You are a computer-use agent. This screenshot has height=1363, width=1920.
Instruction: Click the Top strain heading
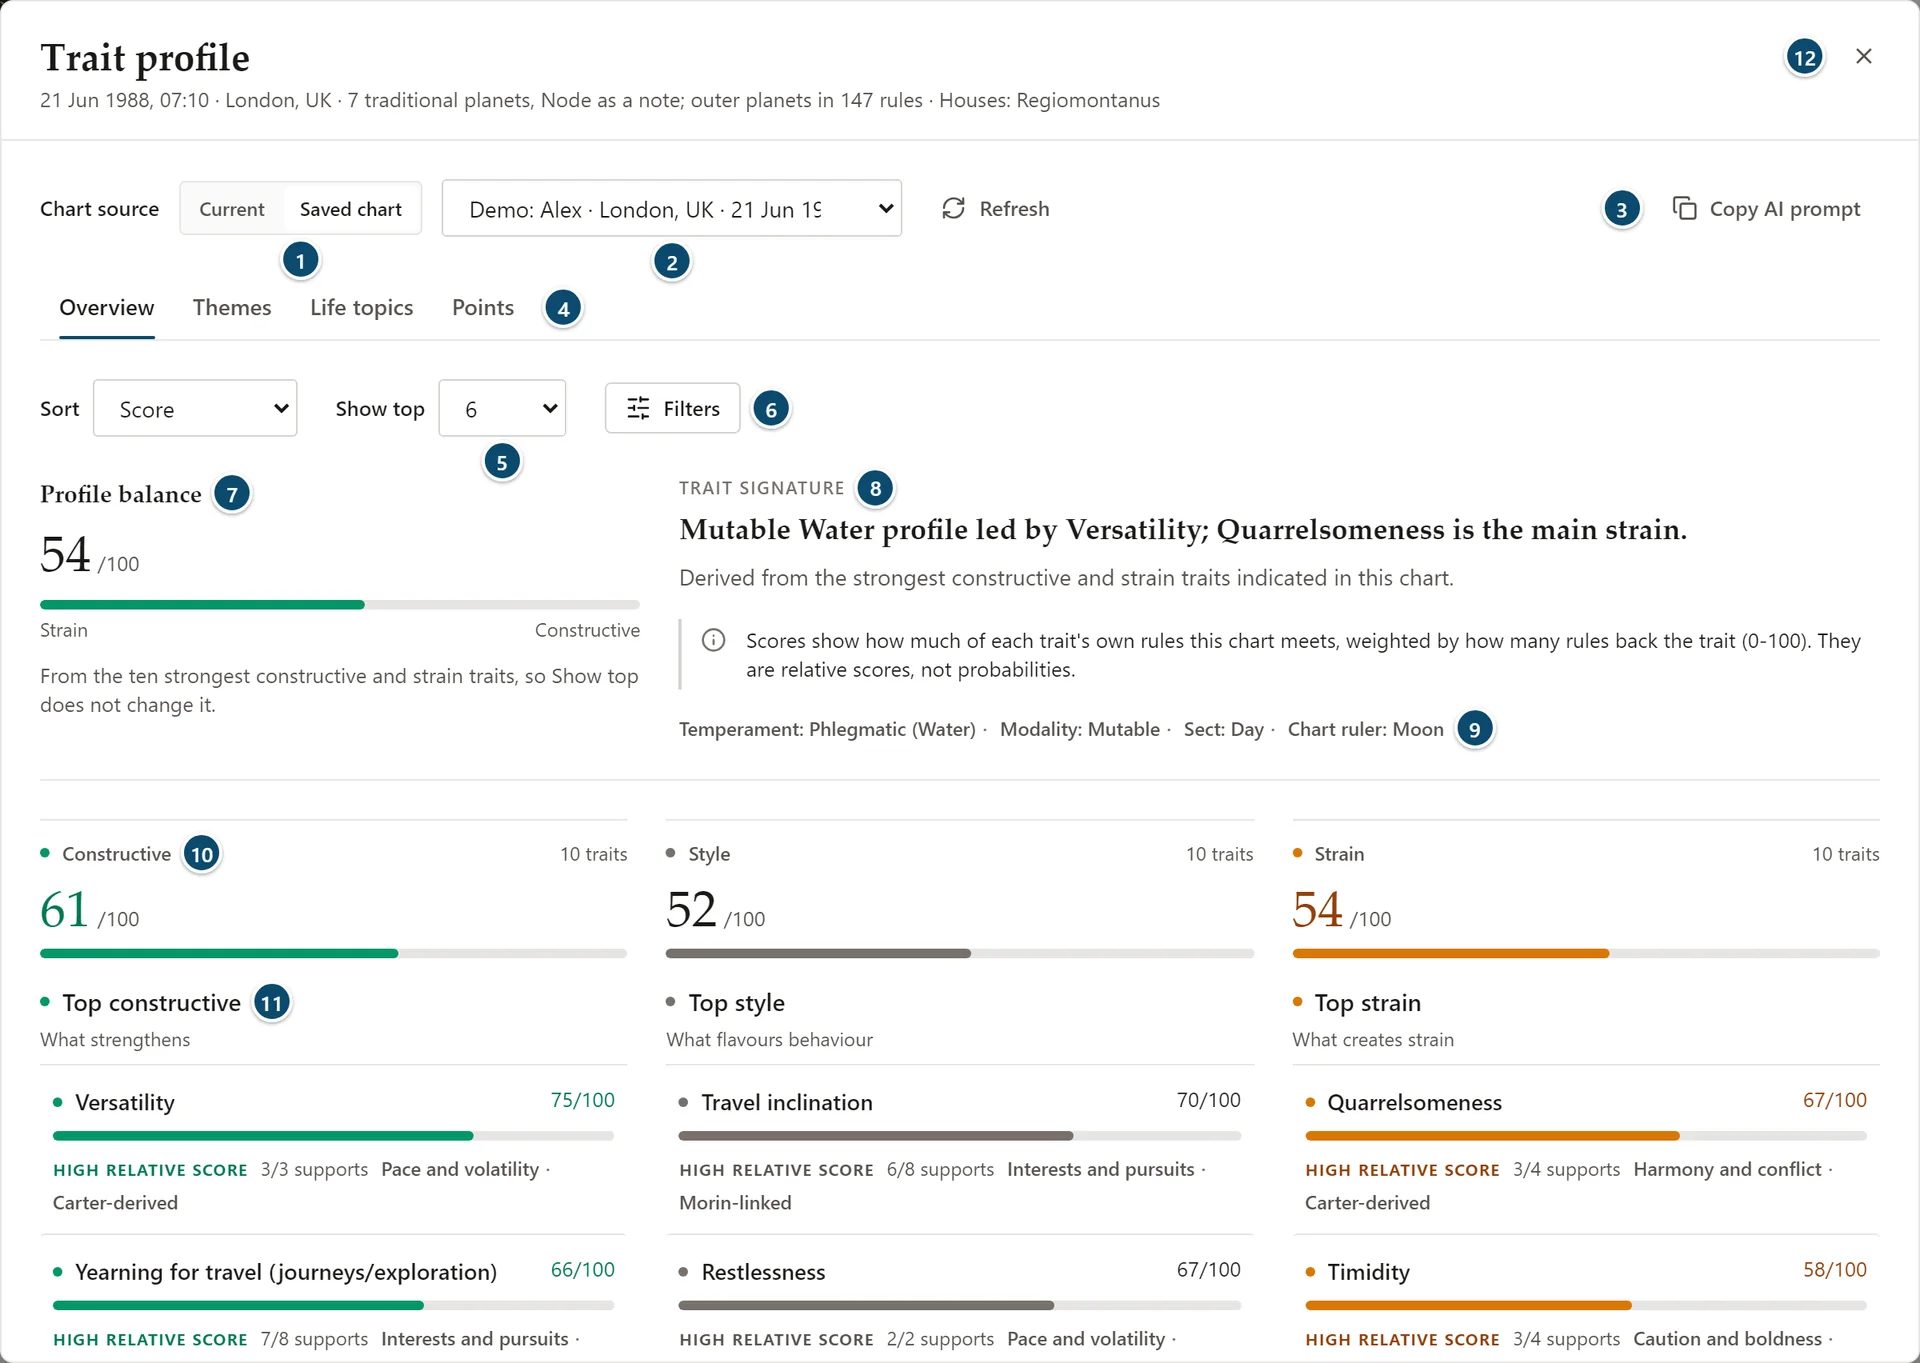tap(1367, 1003)
